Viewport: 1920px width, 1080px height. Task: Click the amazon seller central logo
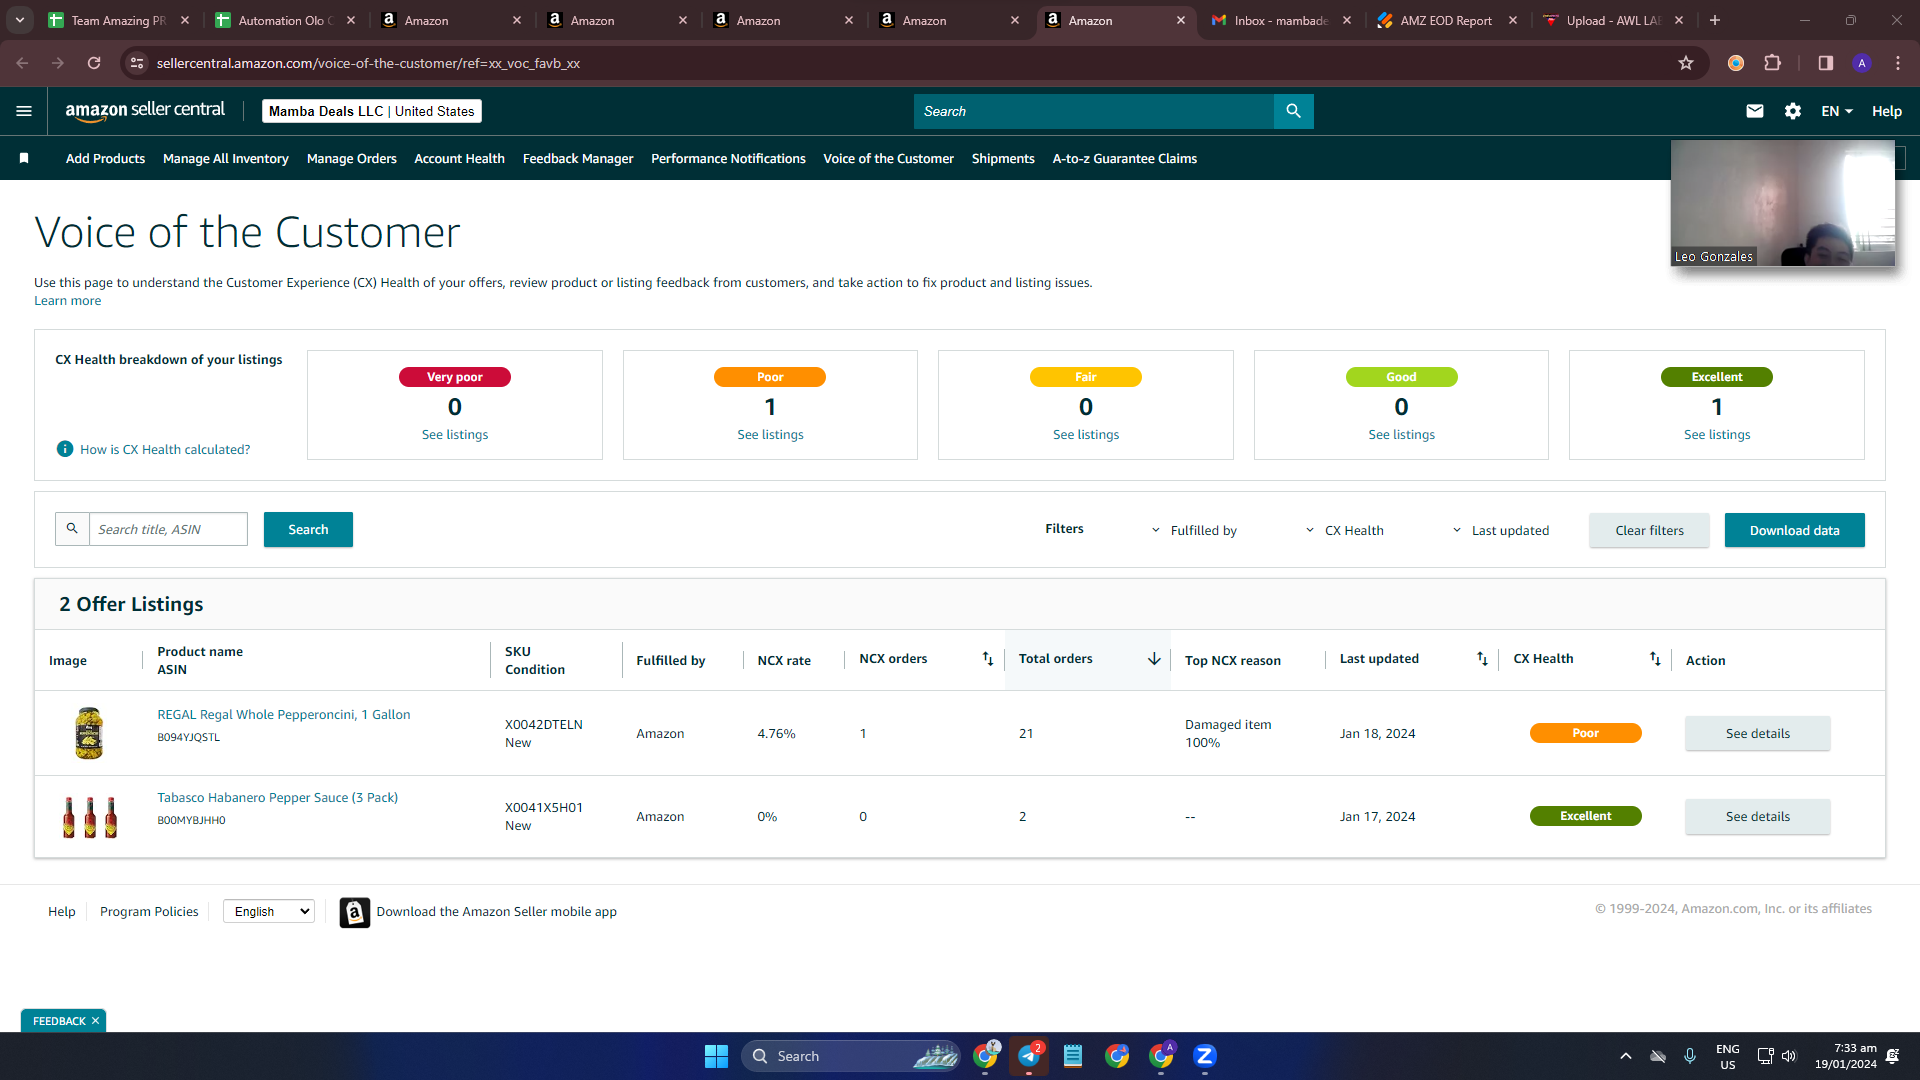pyautogui.click(x=145, y=111)
